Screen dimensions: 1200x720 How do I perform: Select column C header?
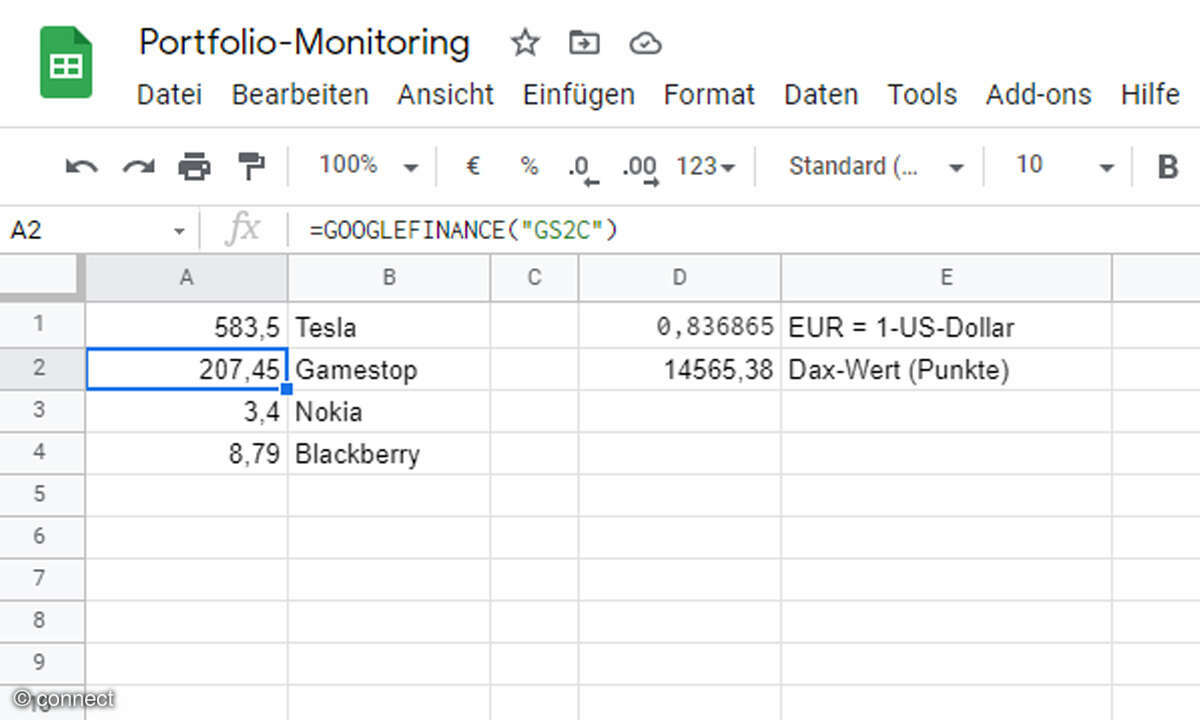click(534, 278)
